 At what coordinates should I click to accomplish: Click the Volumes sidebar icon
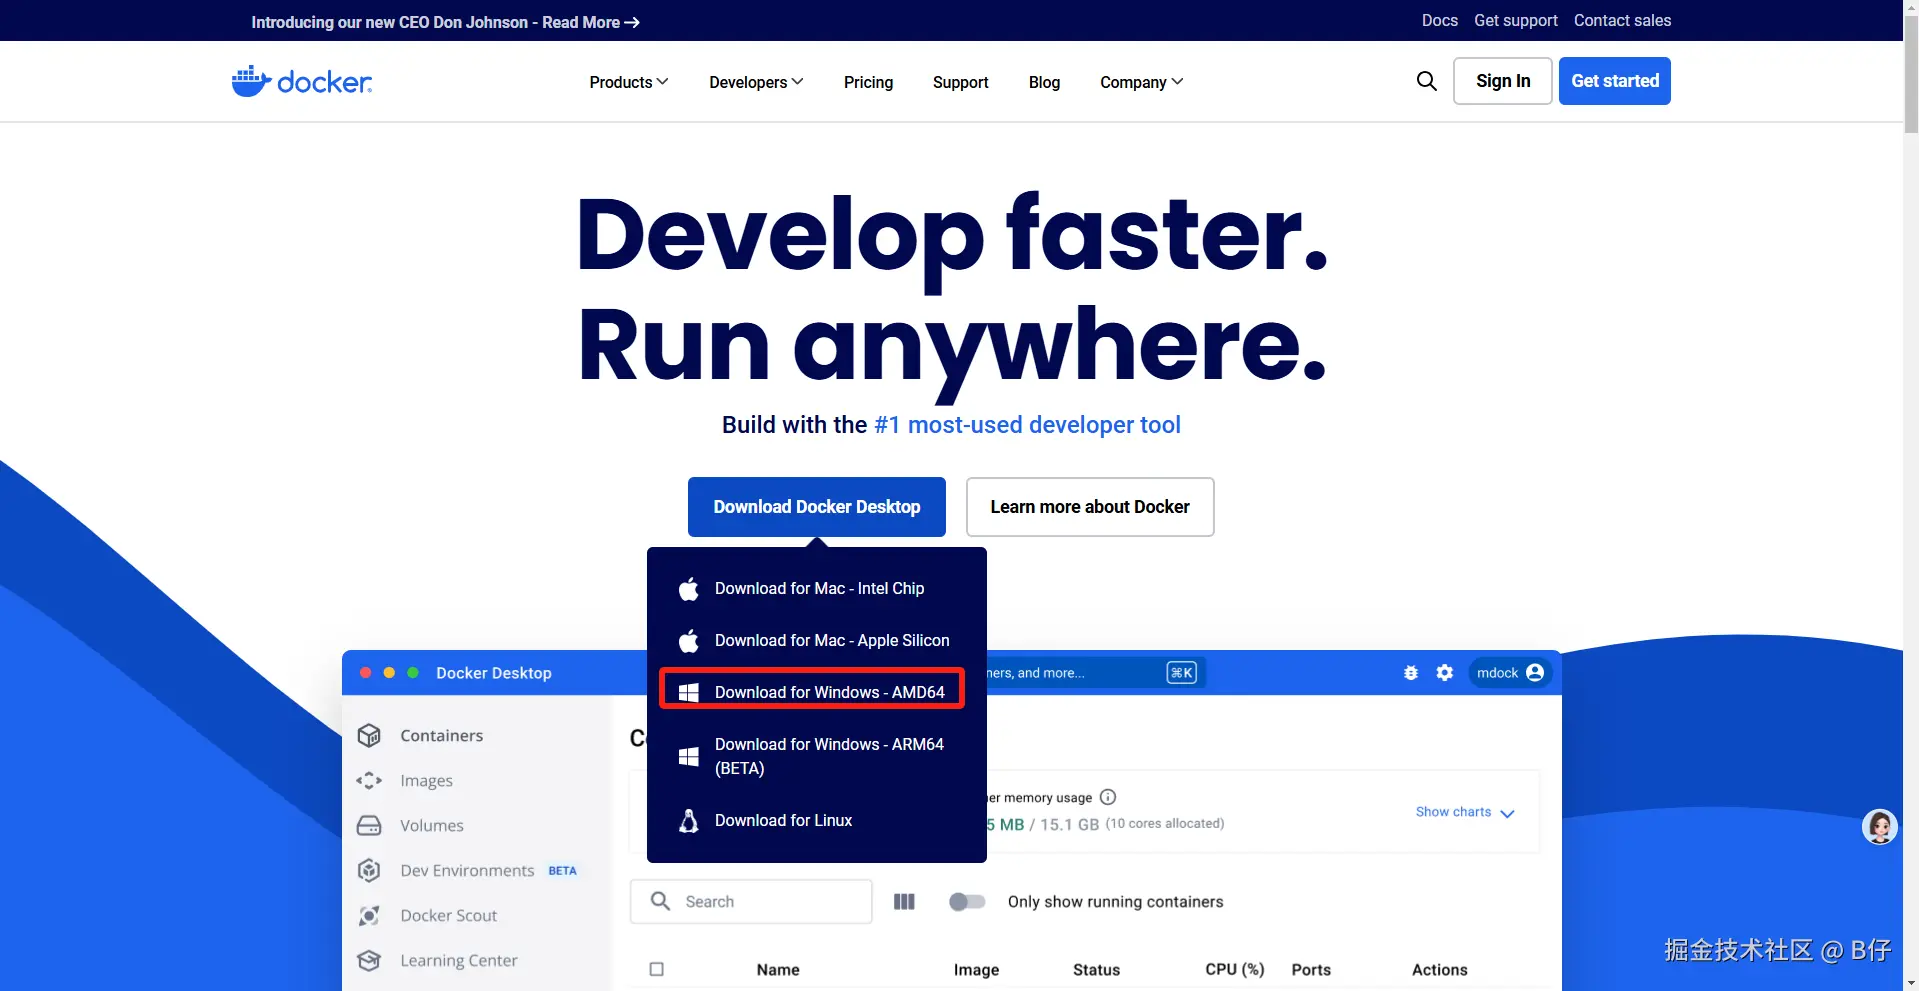(369, 826)
